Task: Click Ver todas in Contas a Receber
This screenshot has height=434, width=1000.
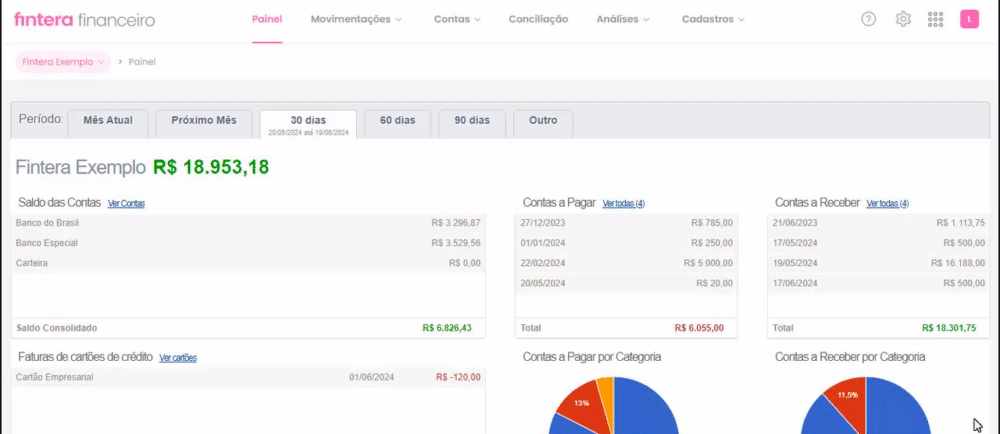Action: coord(887,204)
